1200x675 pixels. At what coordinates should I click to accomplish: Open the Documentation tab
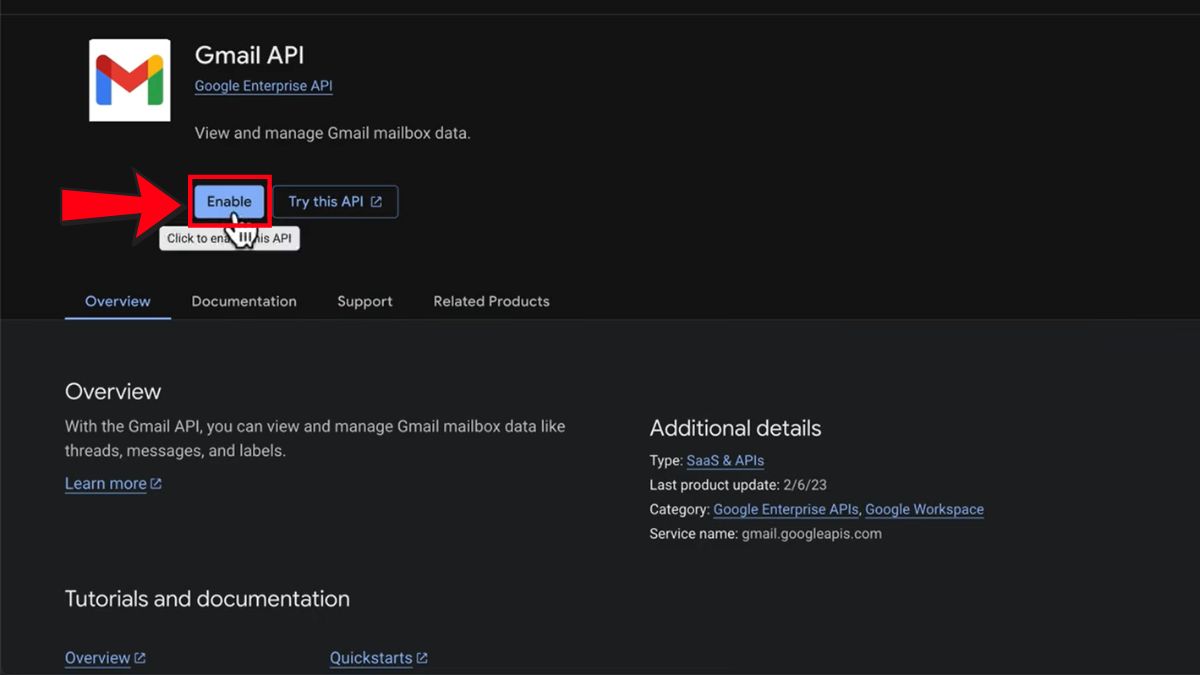(244, 301)
